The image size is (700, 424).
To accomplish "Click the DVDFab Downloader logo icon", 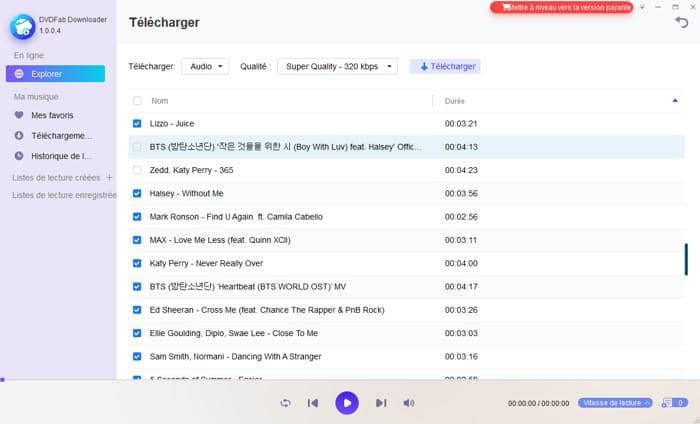I will pos(23,27).
